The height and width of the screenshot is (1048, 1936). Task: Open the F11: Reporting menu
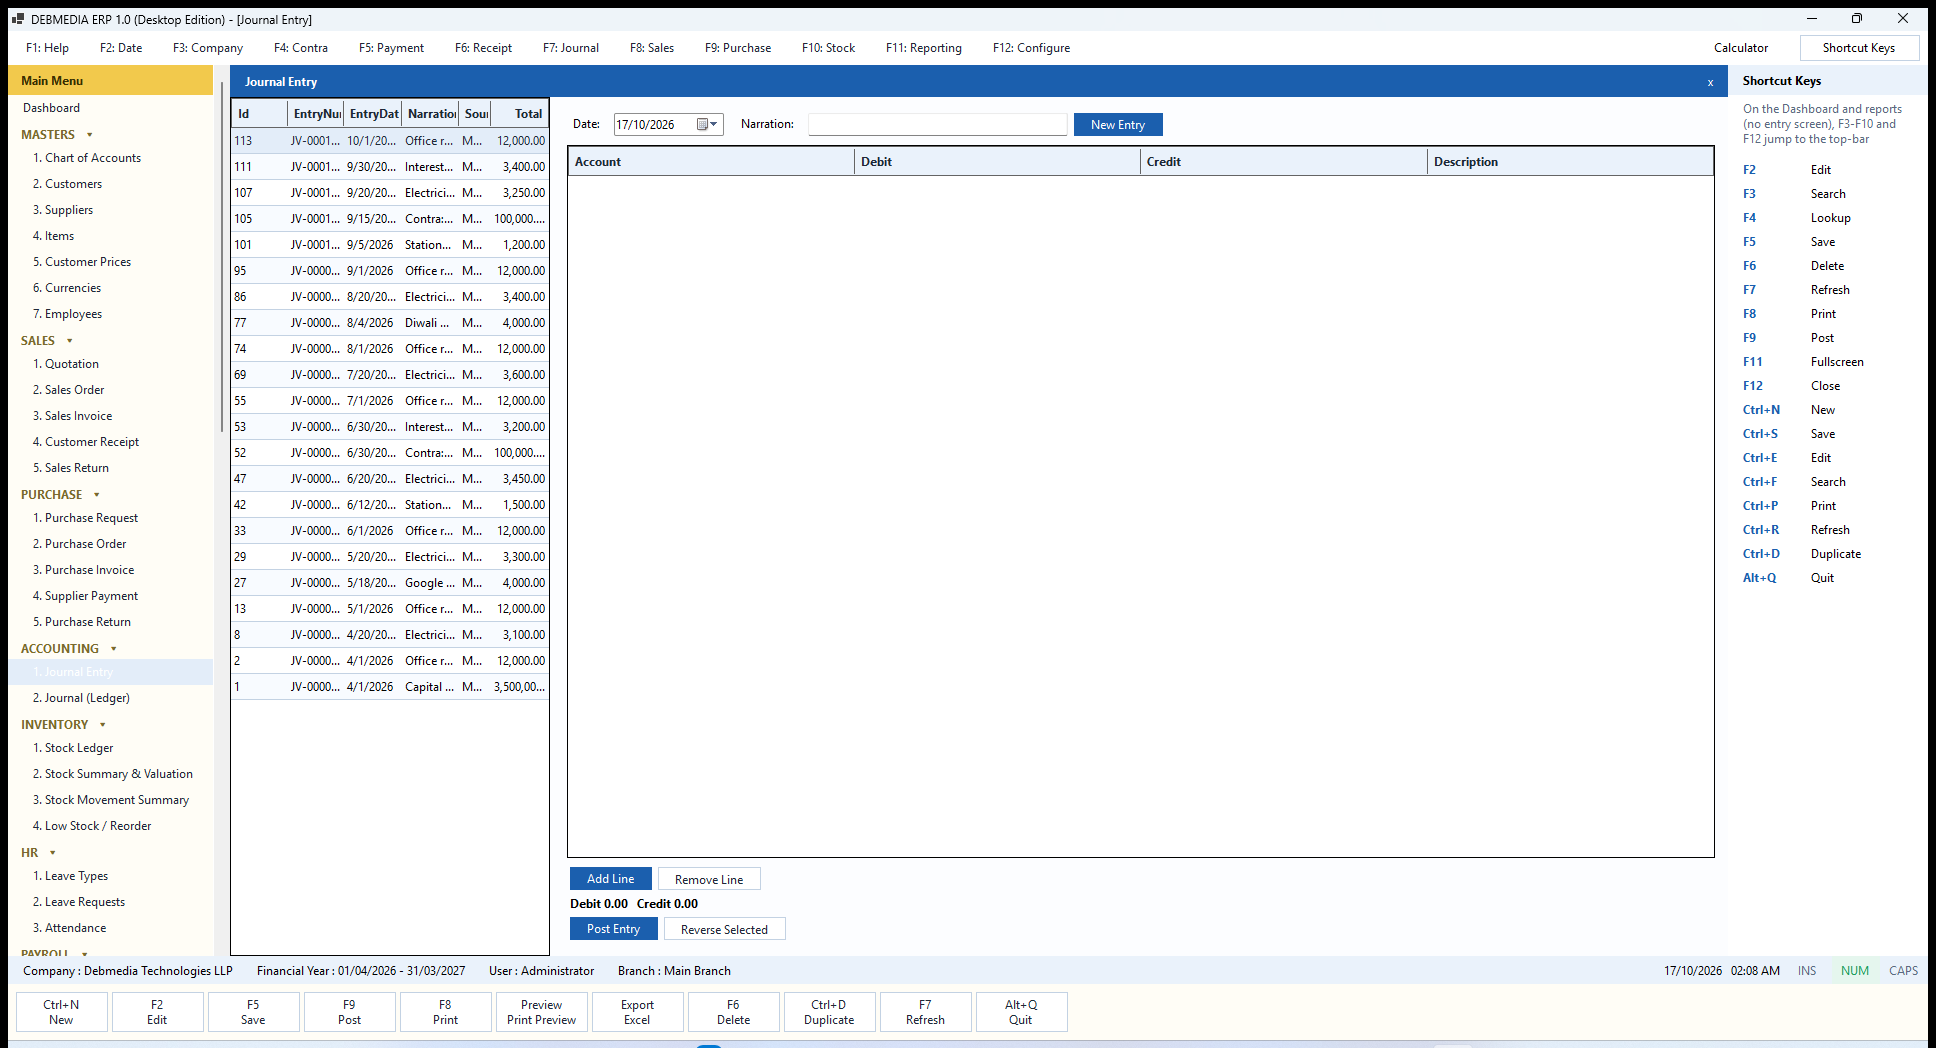(924, 48)
